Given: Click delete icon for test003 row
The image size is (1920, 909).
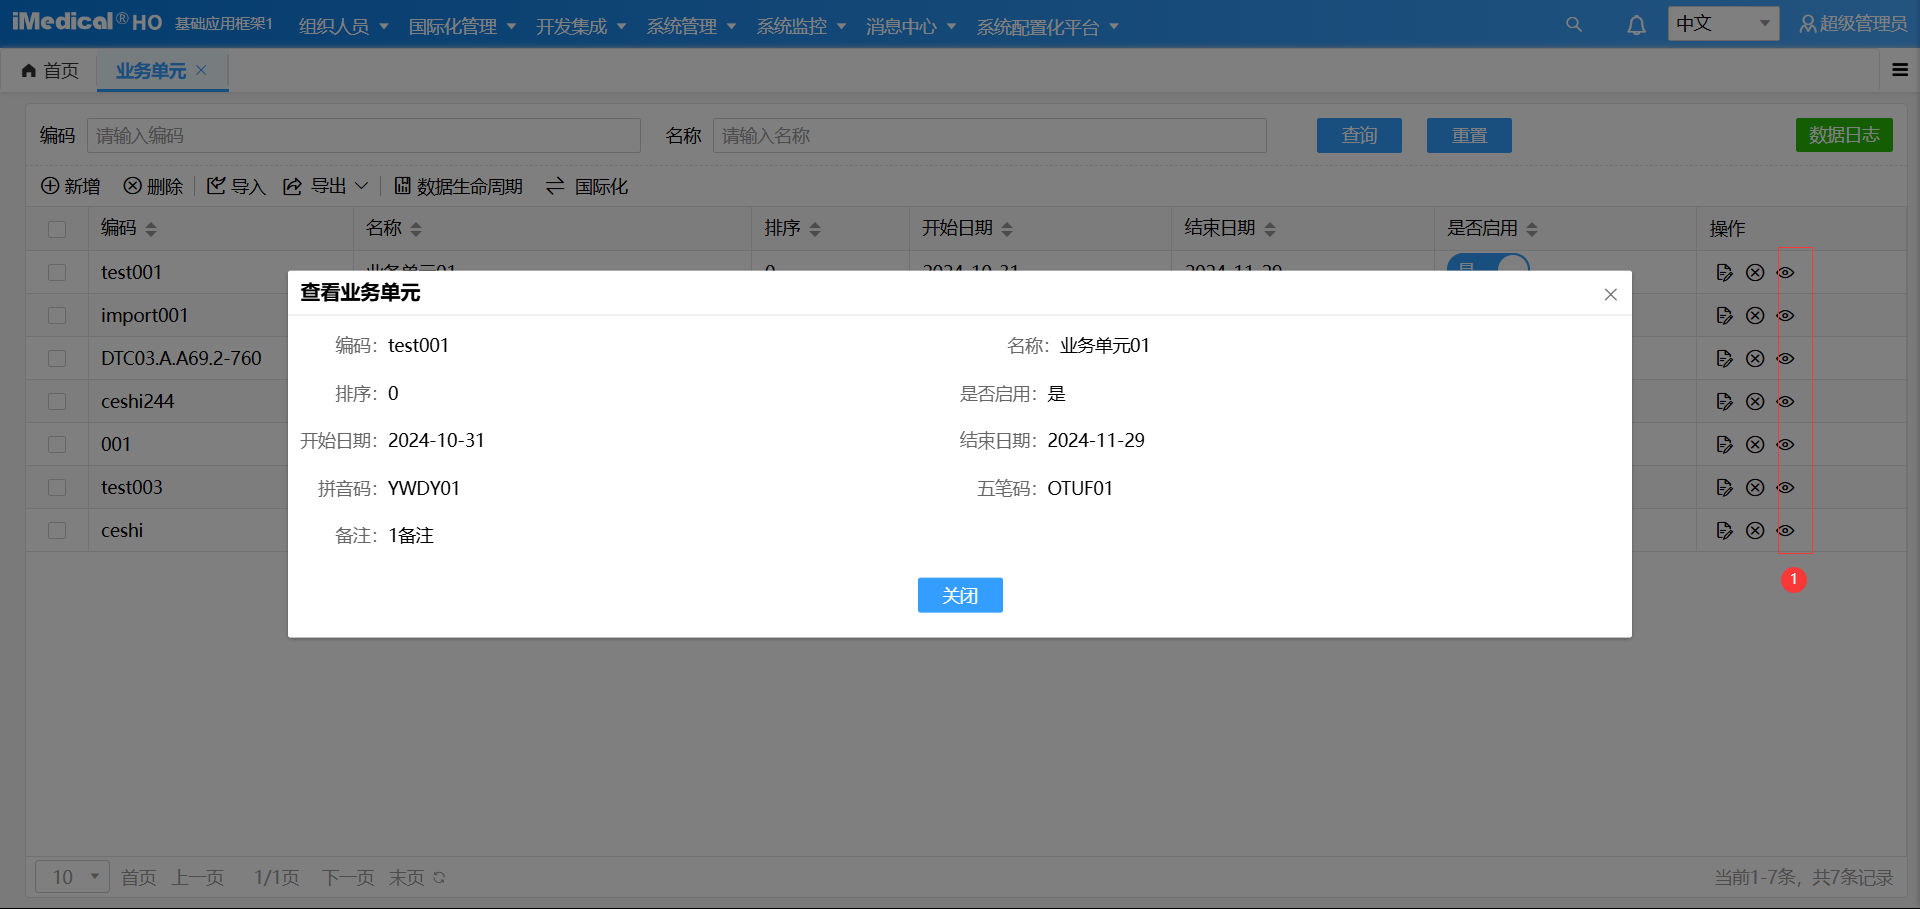Looking at the screenshot, I should [x=1755, y=487].
